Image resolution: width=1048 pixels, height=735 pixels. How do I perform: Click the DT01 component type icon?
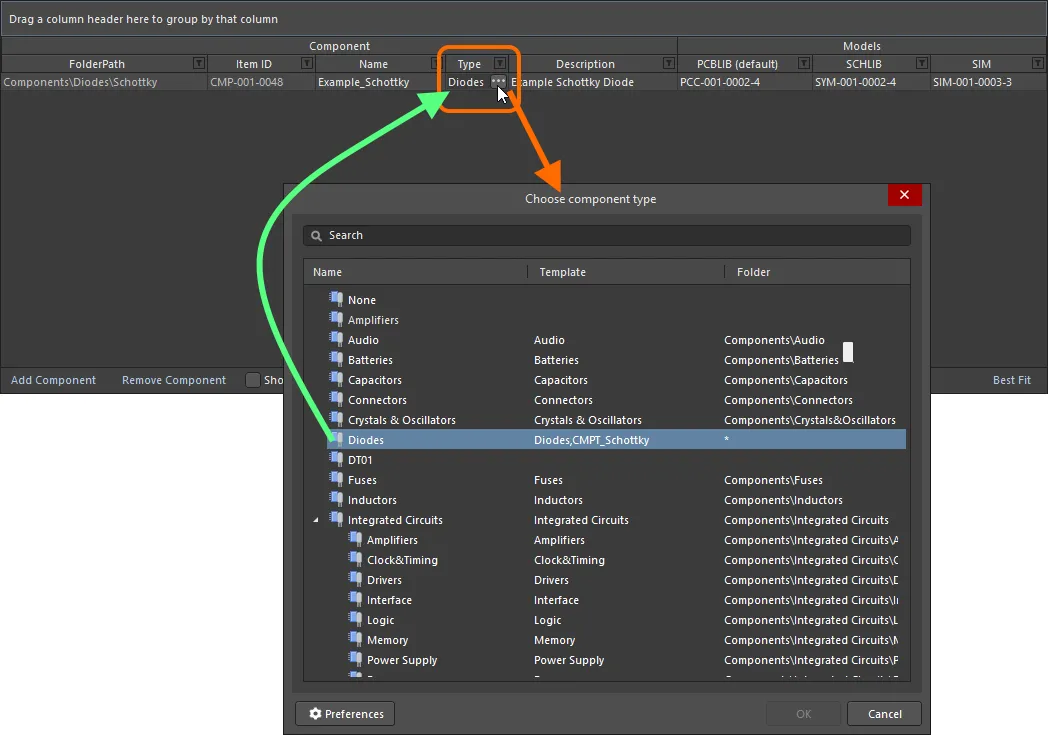(x=336, y=459)
